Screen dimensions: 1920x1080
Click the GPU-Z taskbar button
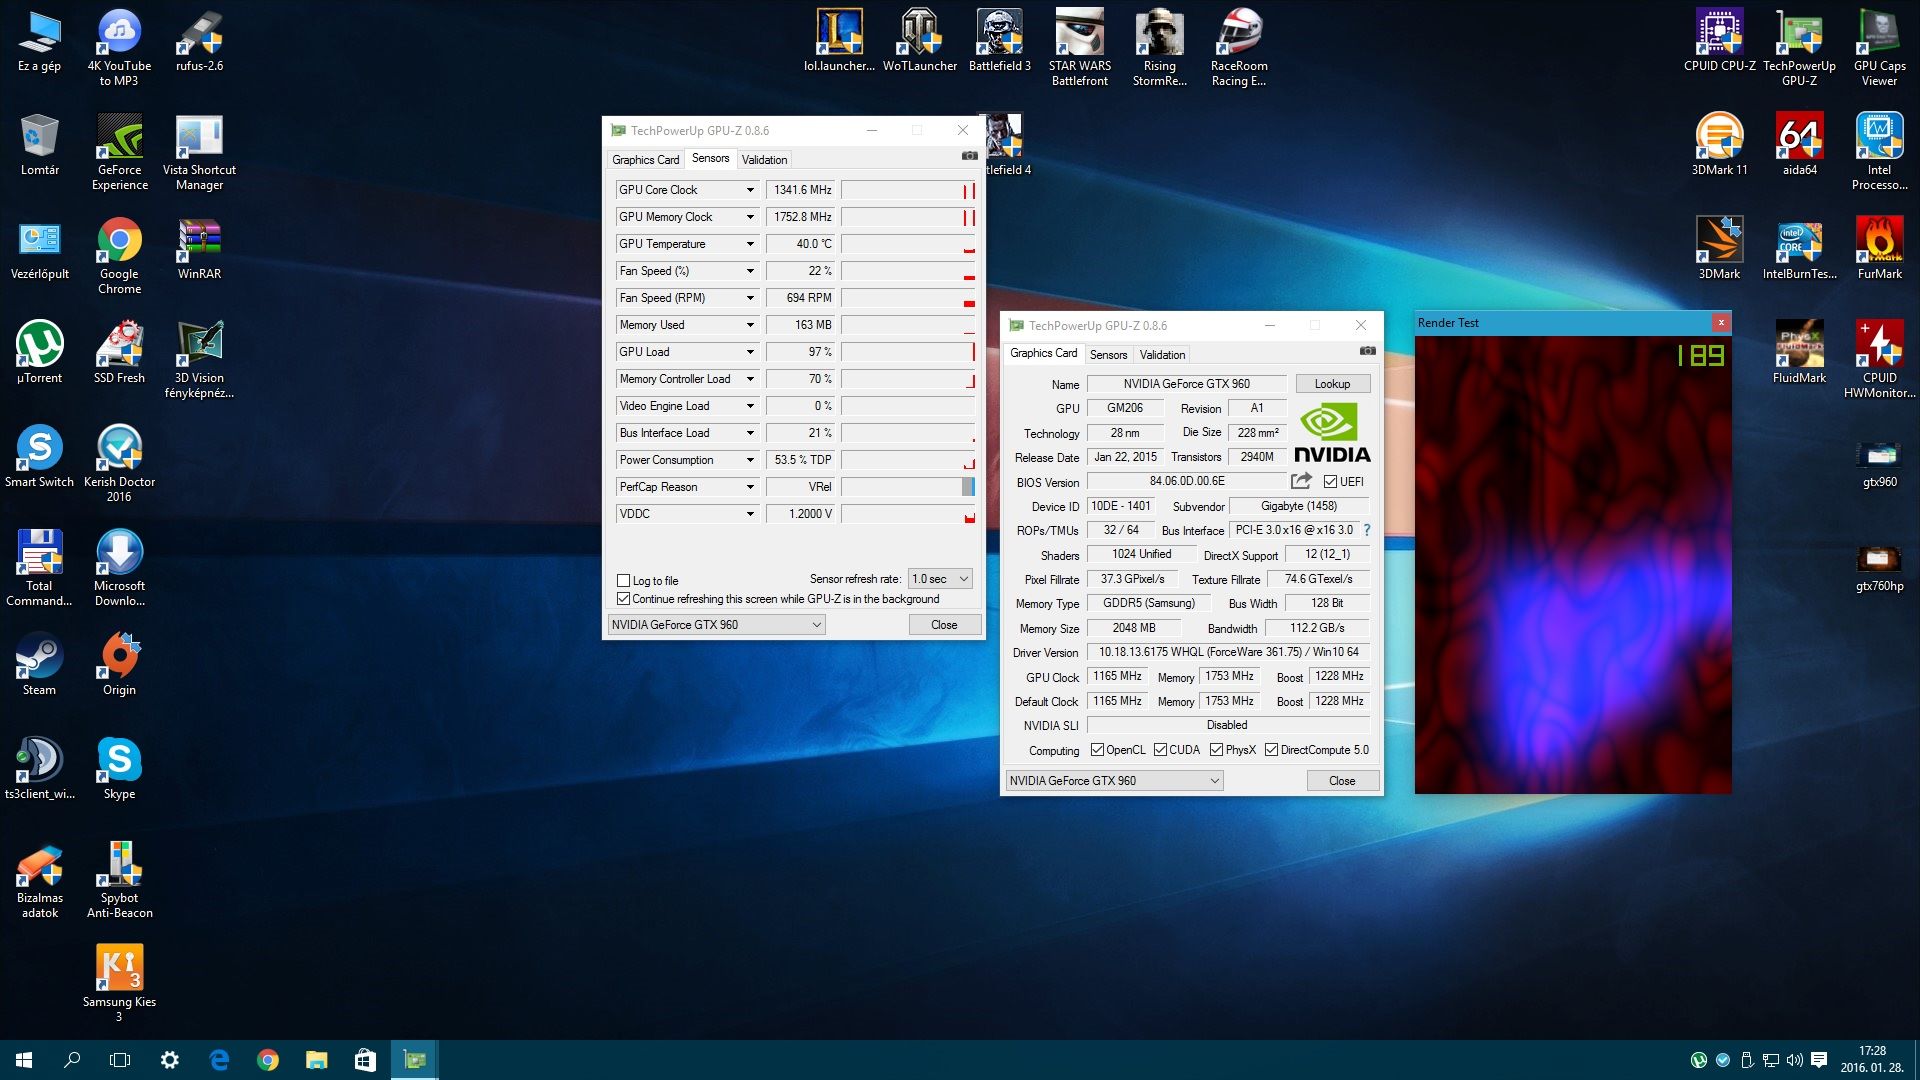point(414,1060)
